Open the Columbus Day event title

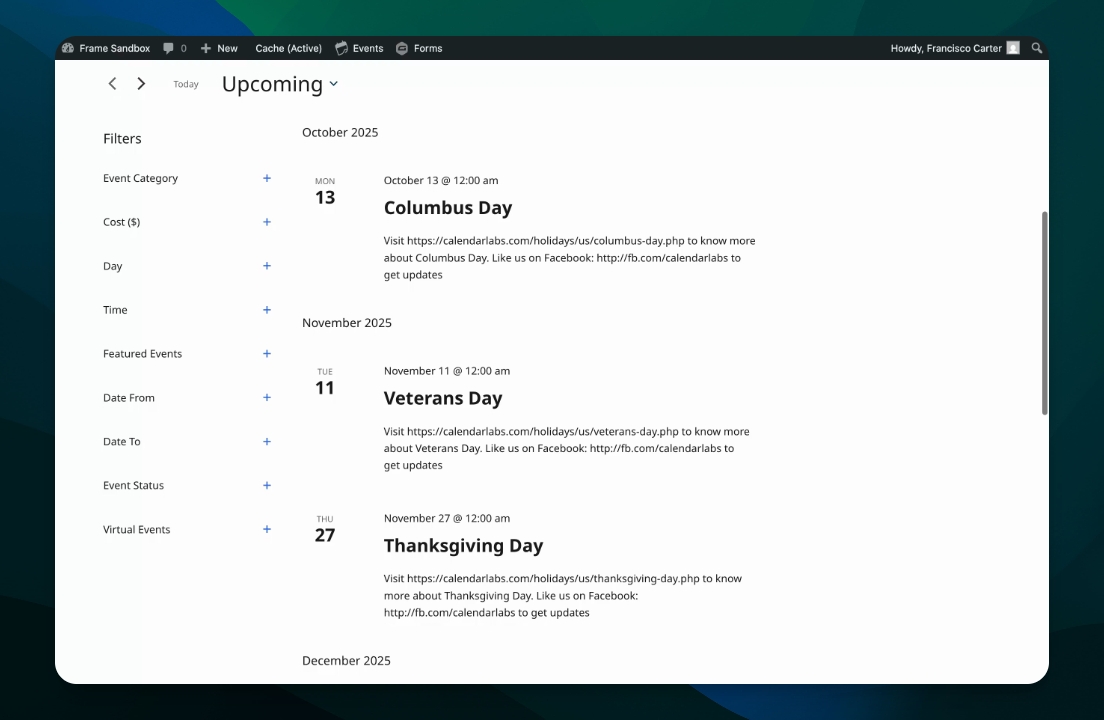click(x=448, y=208)
